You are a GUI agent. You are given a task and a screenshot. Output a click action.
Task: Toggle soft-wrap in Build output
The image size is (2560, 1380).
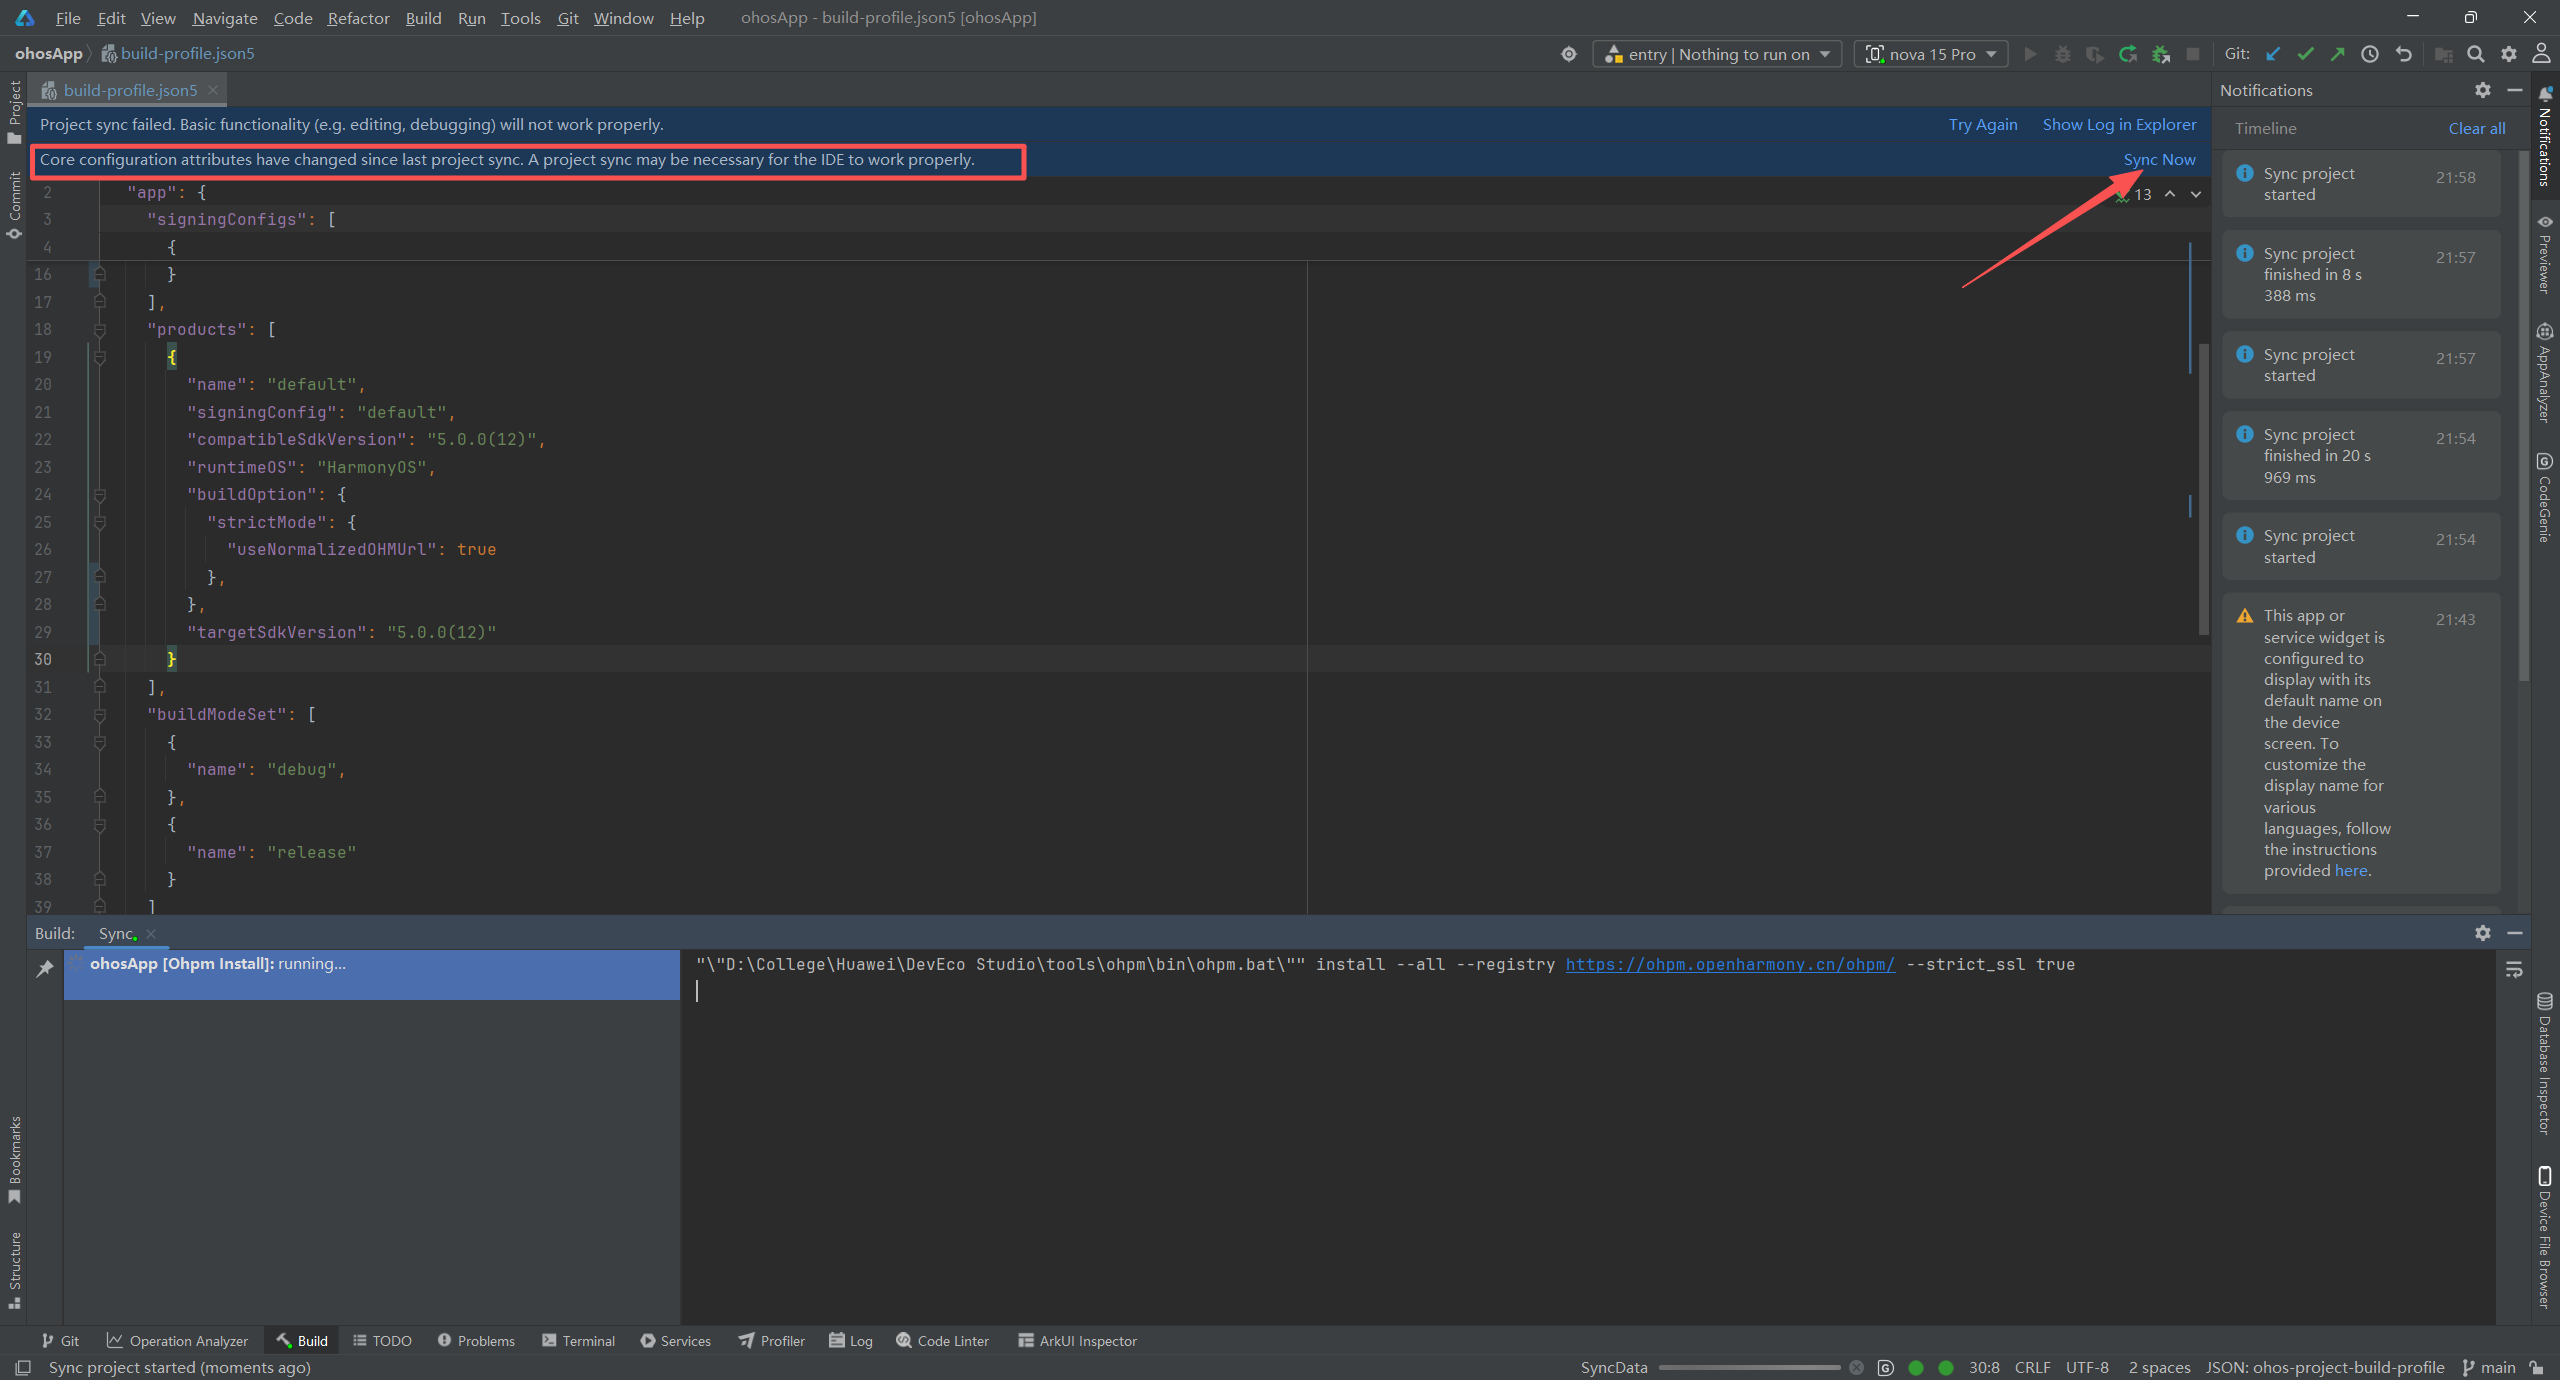2514,969
